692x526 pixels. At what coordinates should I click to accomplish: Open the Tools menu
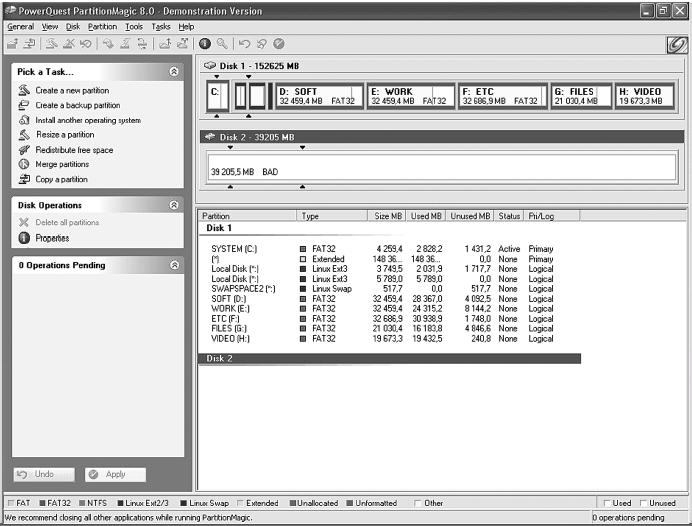coord(134,27)
